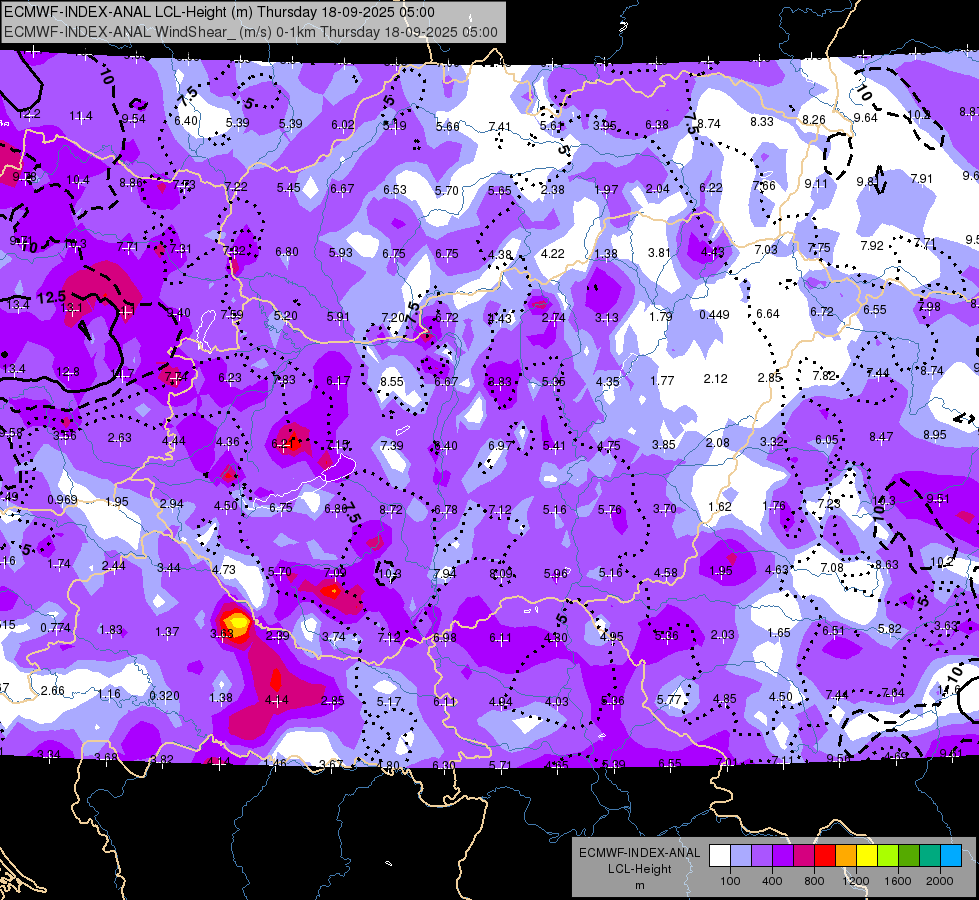The height and width of the screenshot is (900, 979).
Task: Select the grid value 2.12
Action: (x=716, y=378)
